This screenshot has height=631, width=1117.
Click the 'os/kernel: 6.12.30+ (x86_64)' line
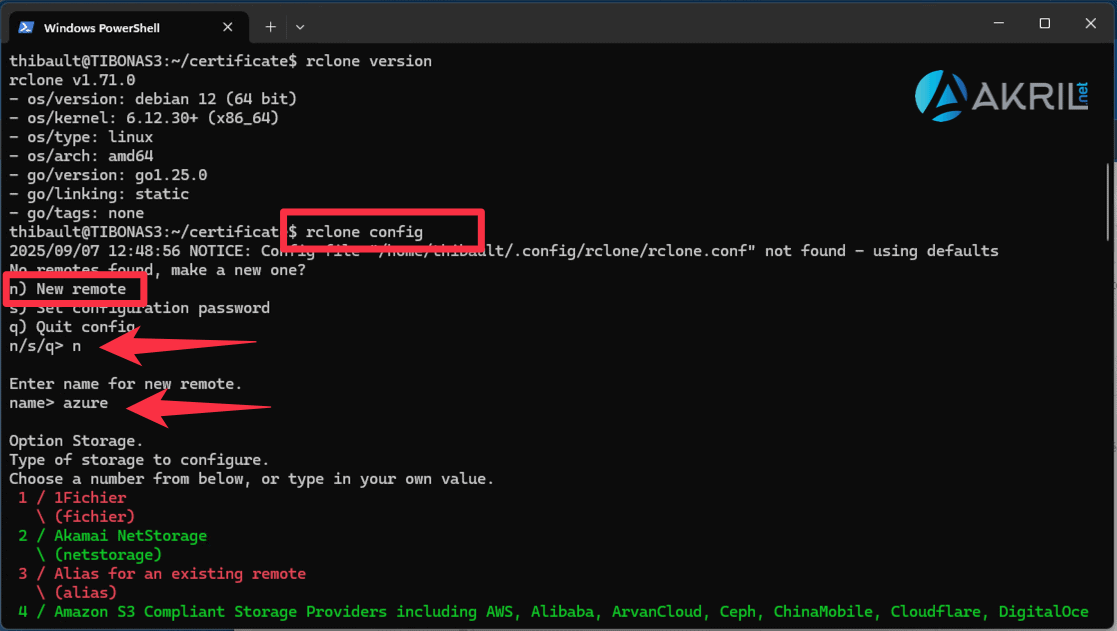144,118
